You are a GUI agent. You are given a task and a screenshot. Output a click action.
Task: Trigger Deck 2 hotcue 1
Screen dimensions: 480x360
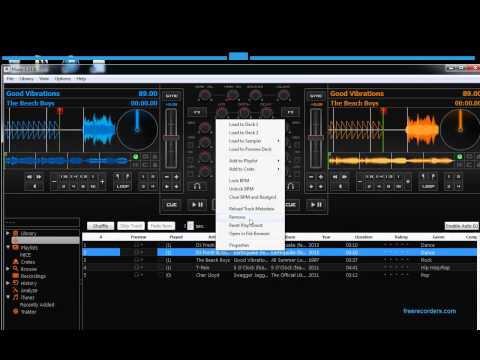[449, 177]
